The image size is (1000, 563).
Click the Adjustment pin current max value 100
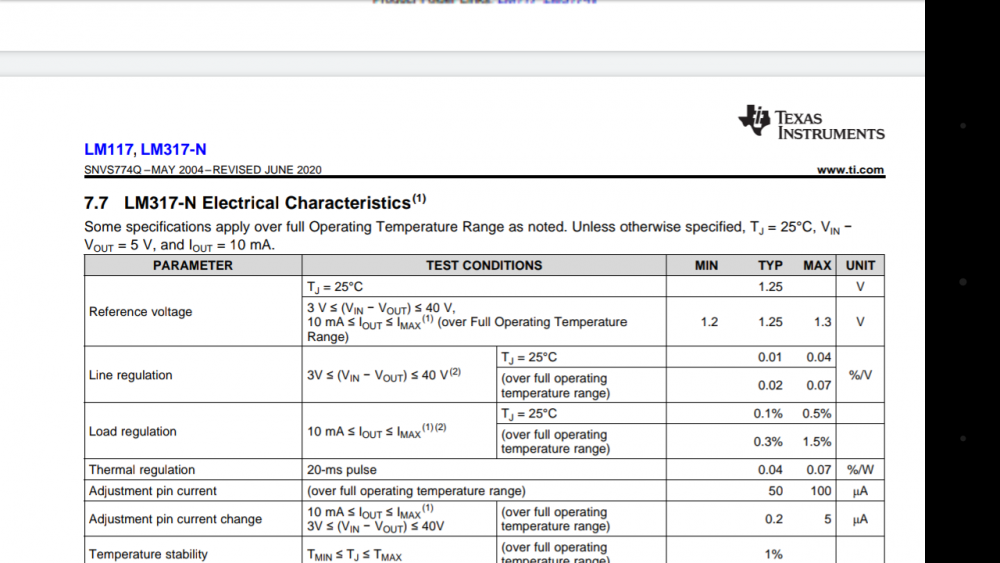[821, 491]
